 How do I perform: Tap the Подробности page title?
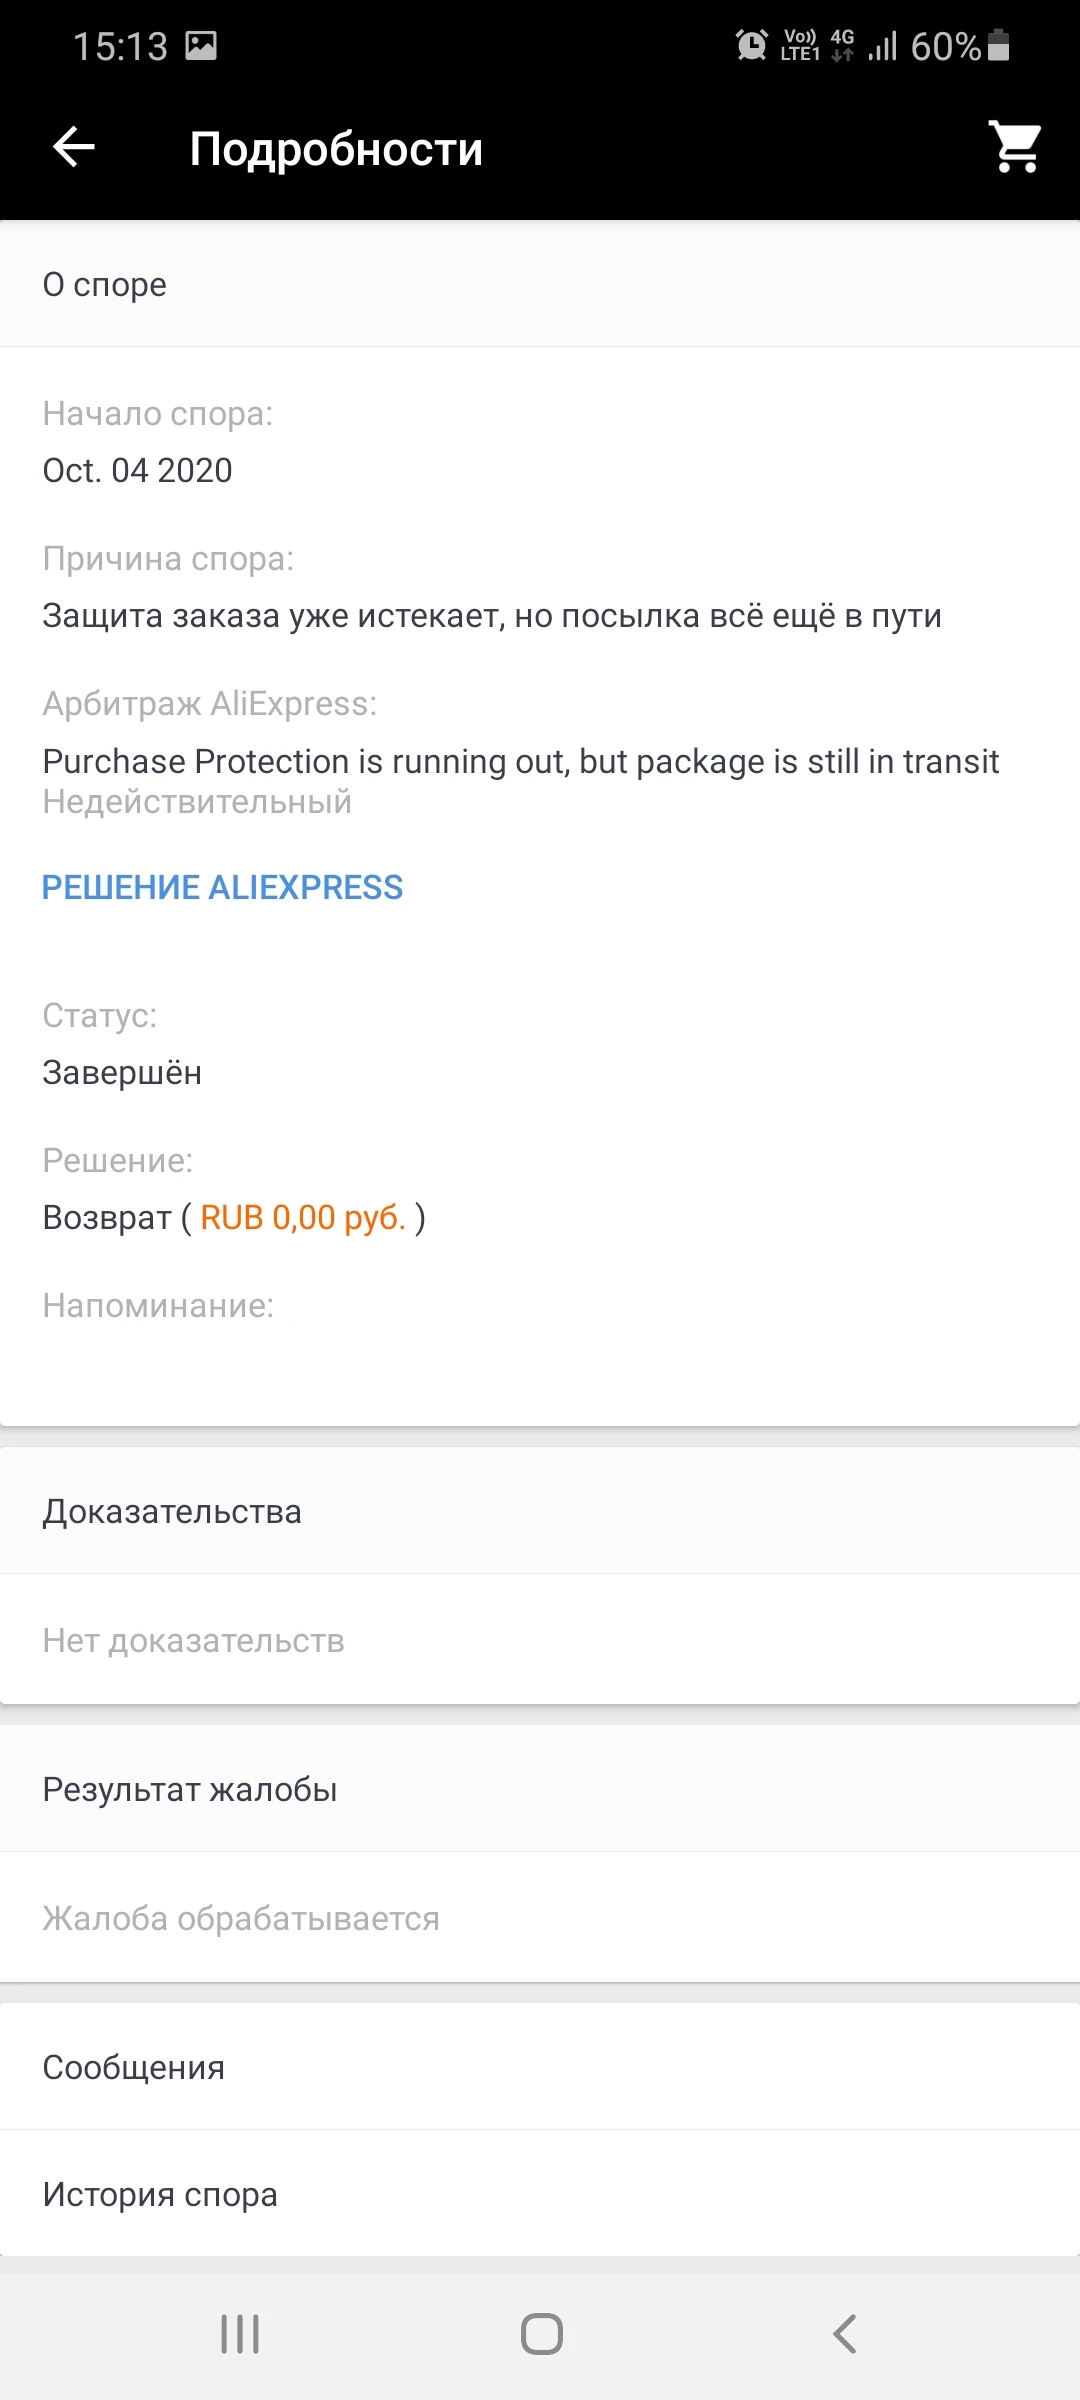pyautogui.click(x=336, y=149)
